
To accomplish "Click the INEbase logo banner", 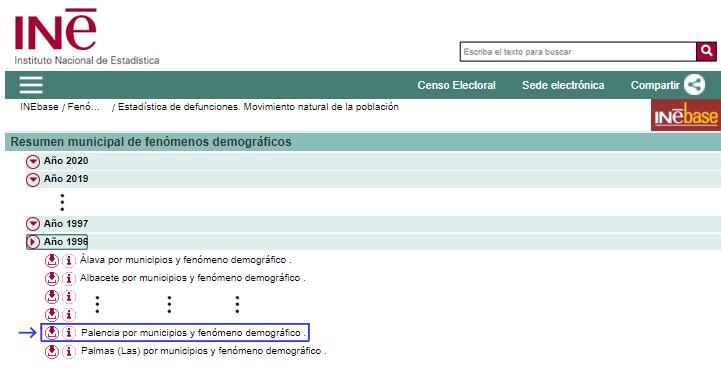I will [686, 116].
